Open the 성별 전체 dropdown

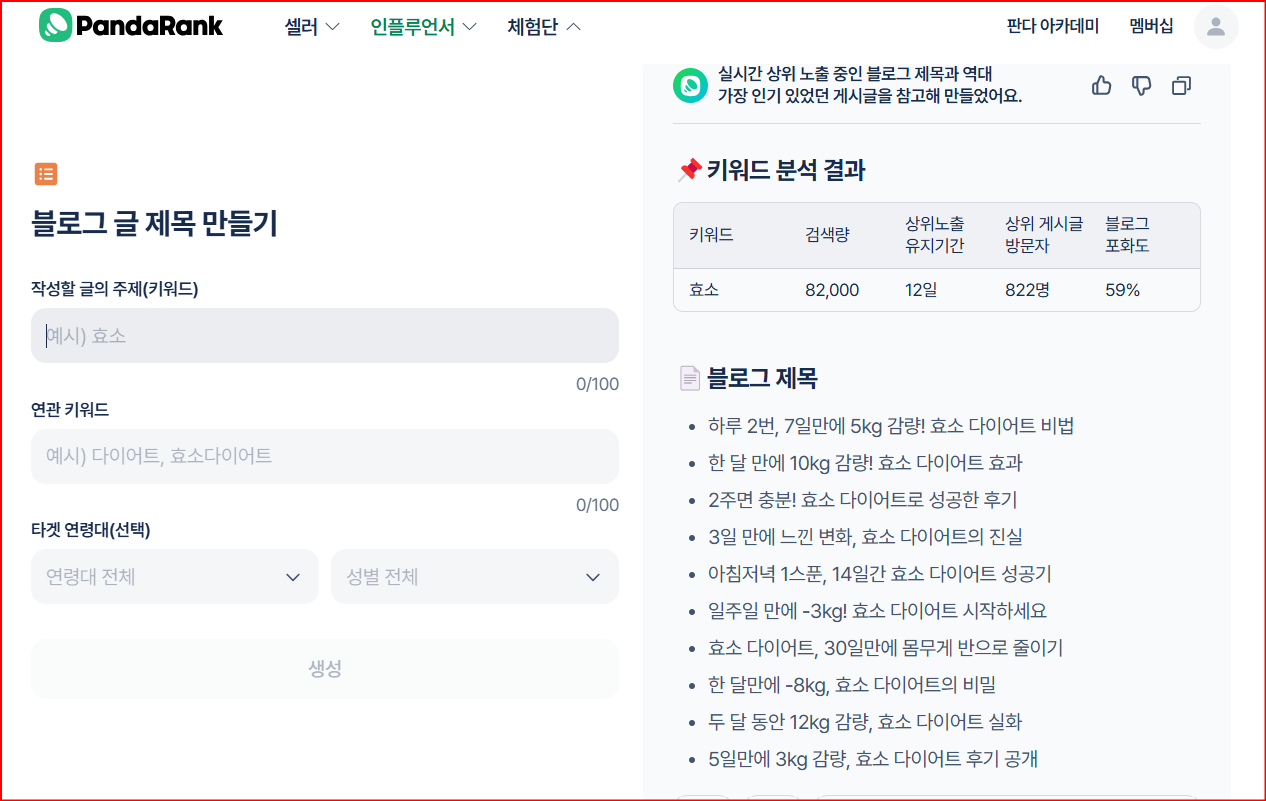click(474, 576)
